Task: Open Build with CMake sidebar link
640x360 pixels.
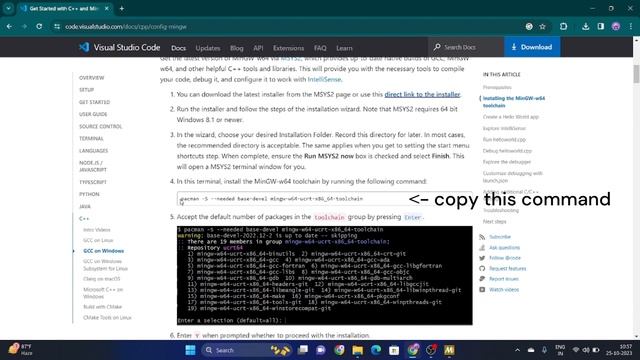Action: [102, 307]
